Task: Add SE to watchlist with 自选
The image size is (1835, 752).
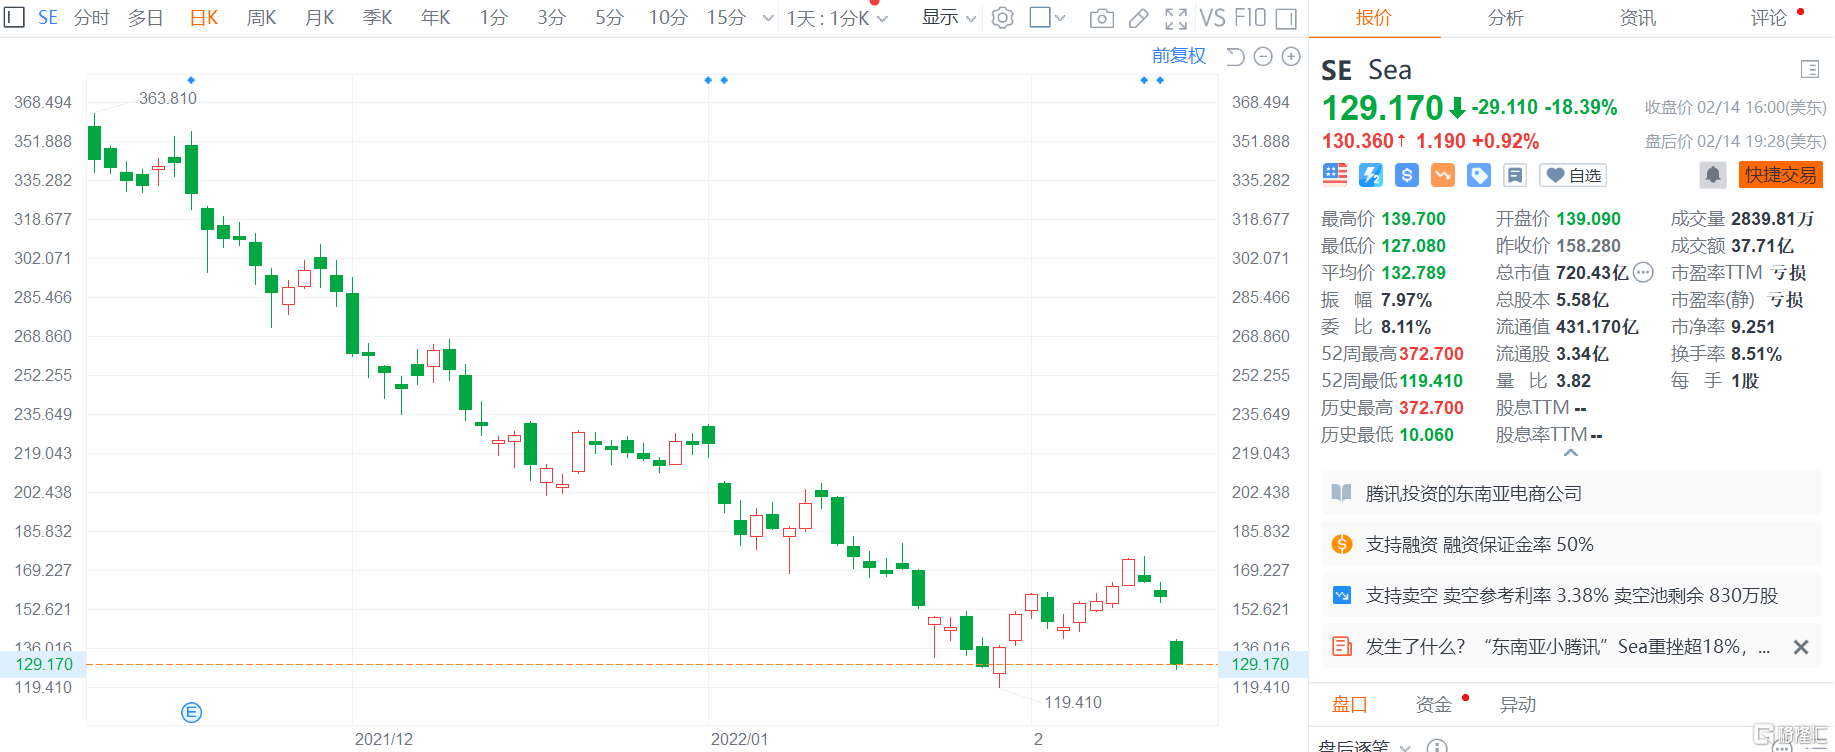Action: click(x=1573, y=175)
